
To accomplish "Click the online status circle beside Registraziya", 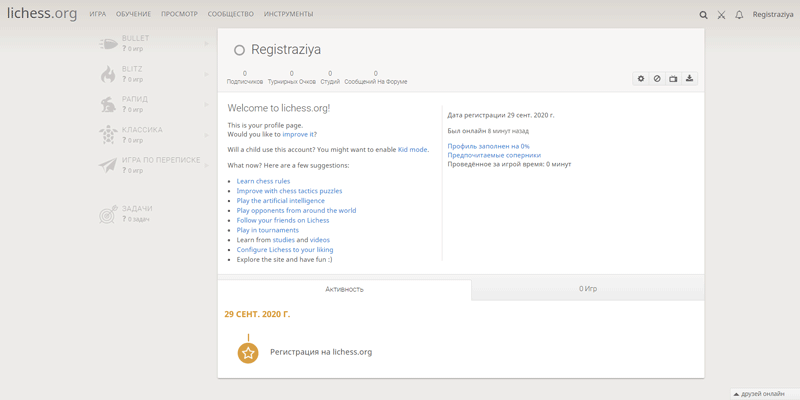I will coord(239,50).
